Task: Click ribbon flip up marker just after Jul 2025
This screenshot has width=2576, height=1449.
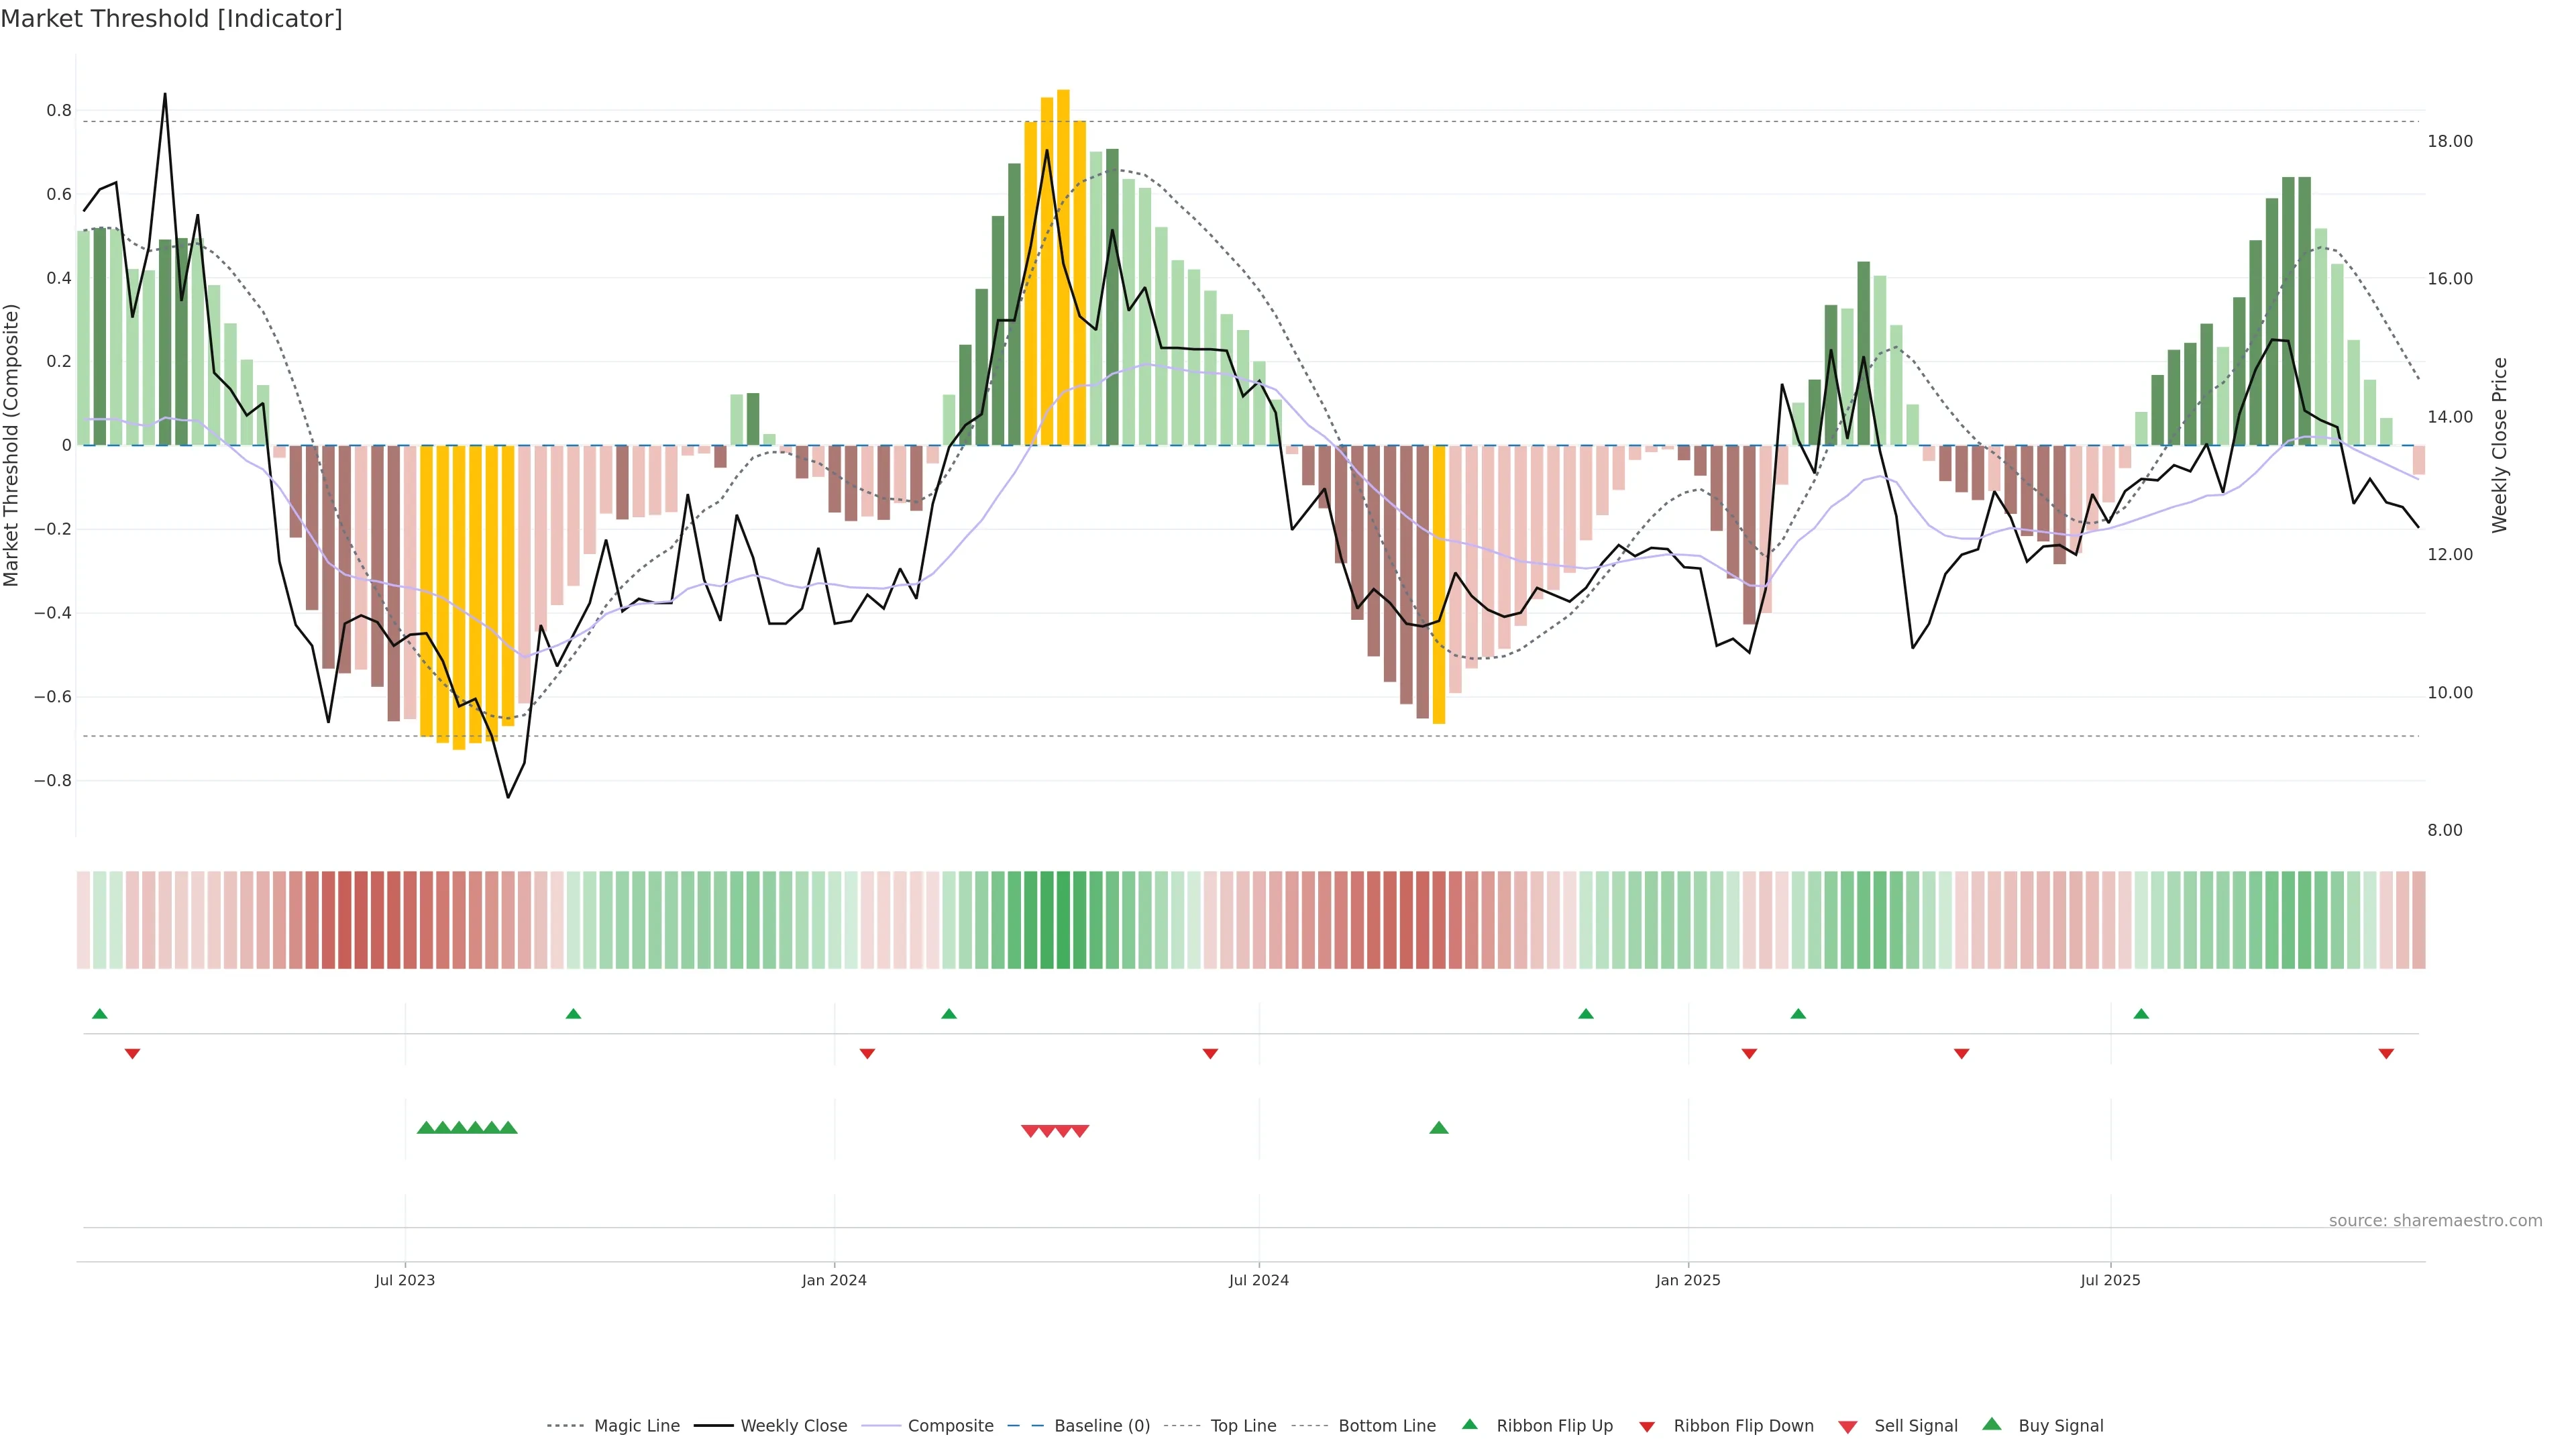Action: pyautogui.click(x=2141, y=1014)
